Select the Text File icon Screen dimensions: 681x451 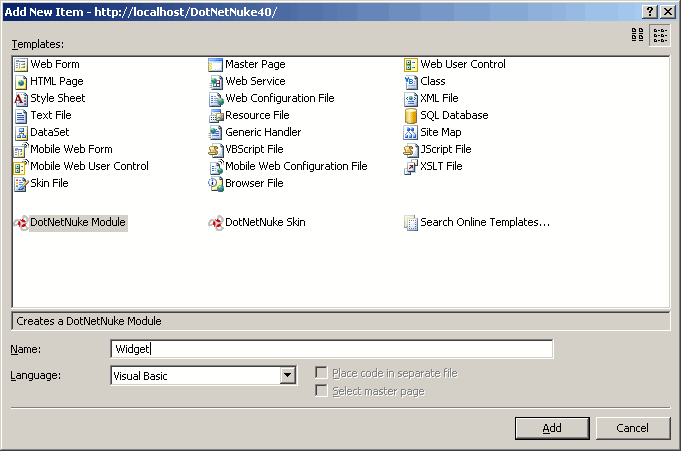[20, 116]
